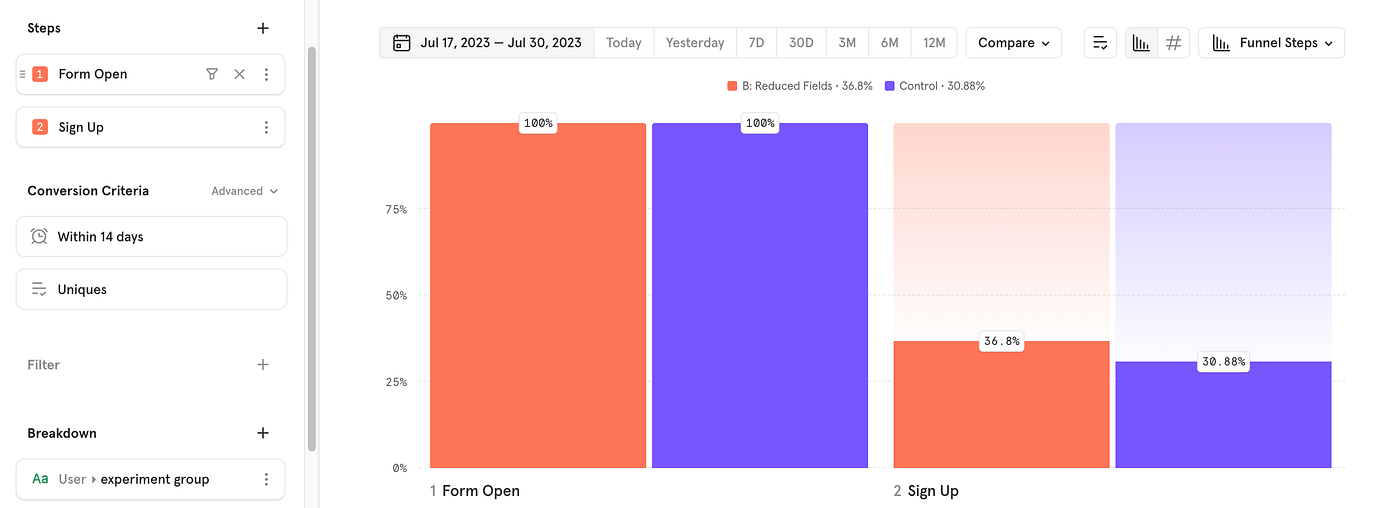1400x508 pixels.
Task: Select Yesterday date range
Action: pyautogui.click(x=695, y=43)
